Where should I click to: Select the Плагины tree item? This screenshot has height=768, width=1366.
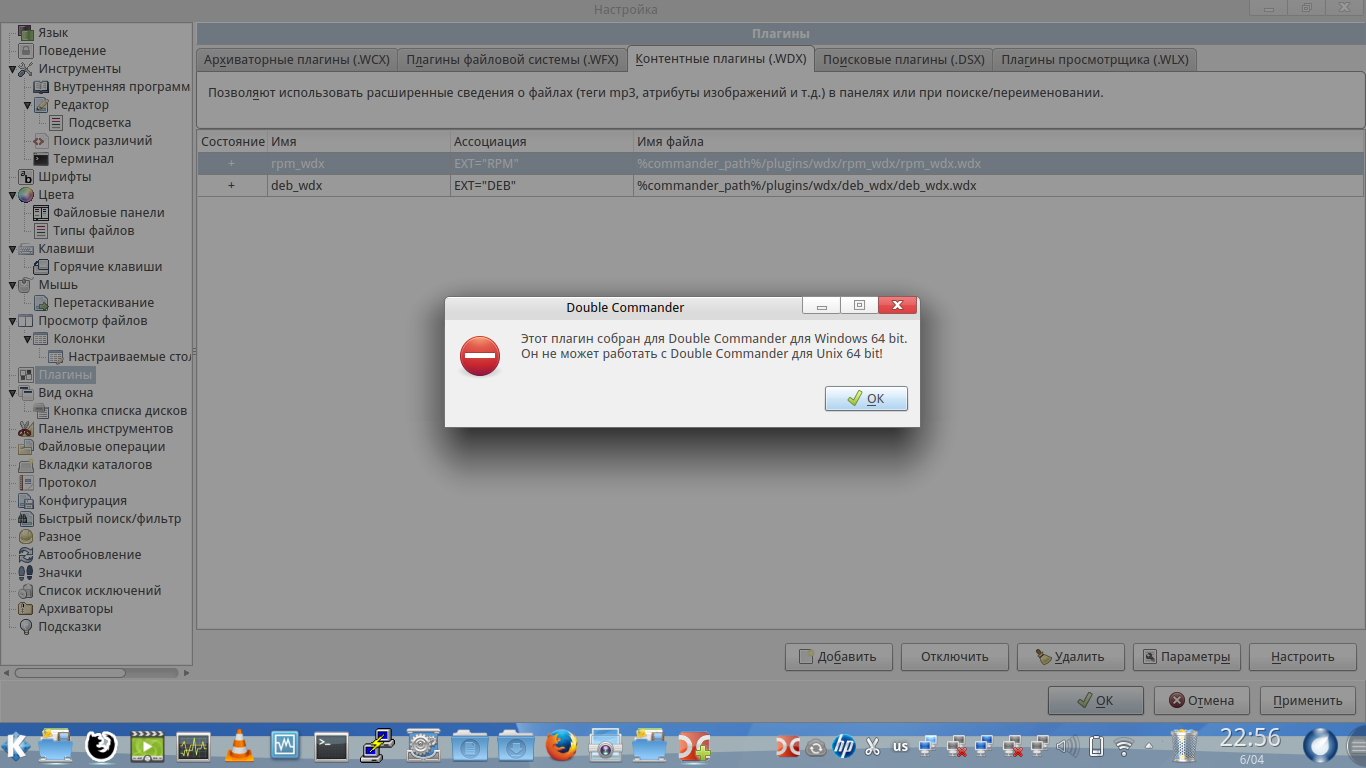tap(65, 375)
